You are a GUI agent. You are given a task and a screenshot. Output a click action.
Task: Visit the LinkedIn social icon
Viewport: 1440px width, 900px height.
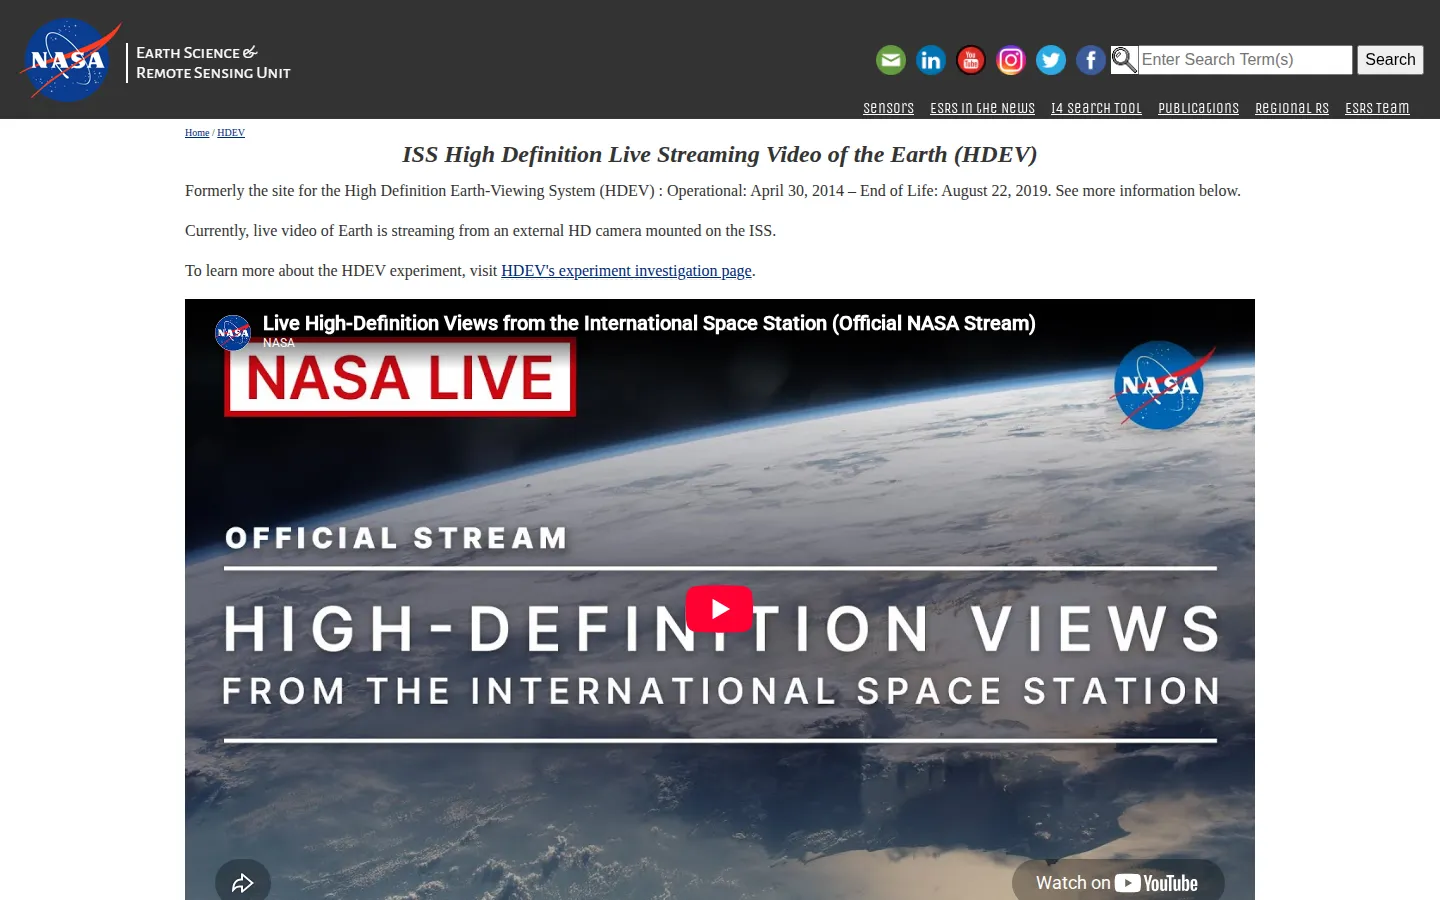[x=931, y=60]
